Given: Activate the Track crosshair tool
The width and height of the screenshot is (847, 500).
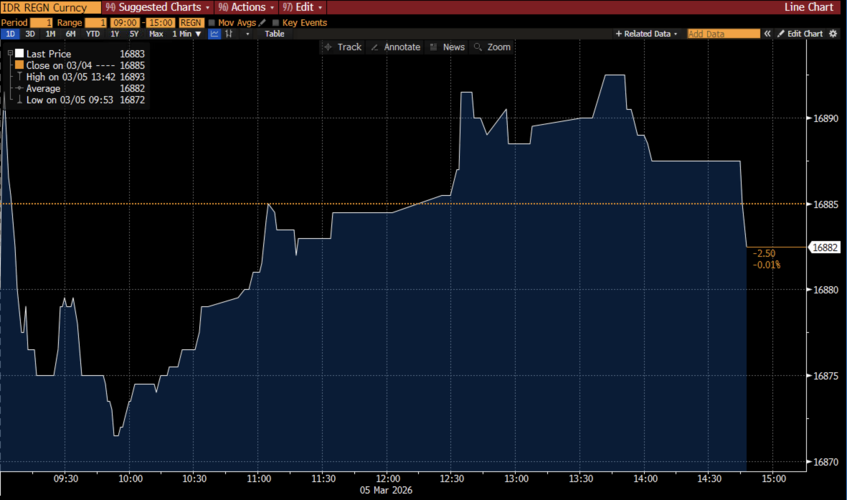Looking at the screenshot, I should point(343,47).
